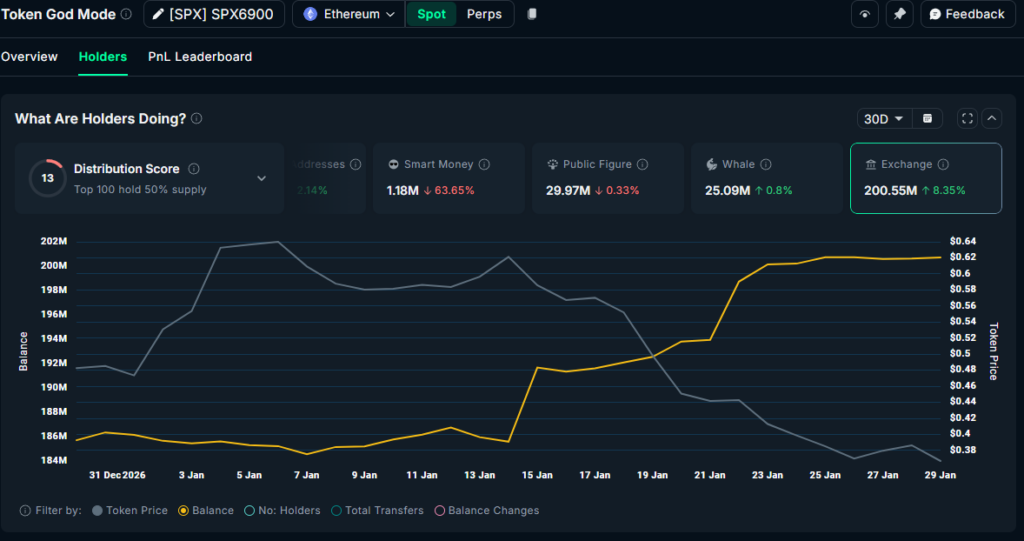
Task: Click the copy token address icon
Action: tap(532, 14)
